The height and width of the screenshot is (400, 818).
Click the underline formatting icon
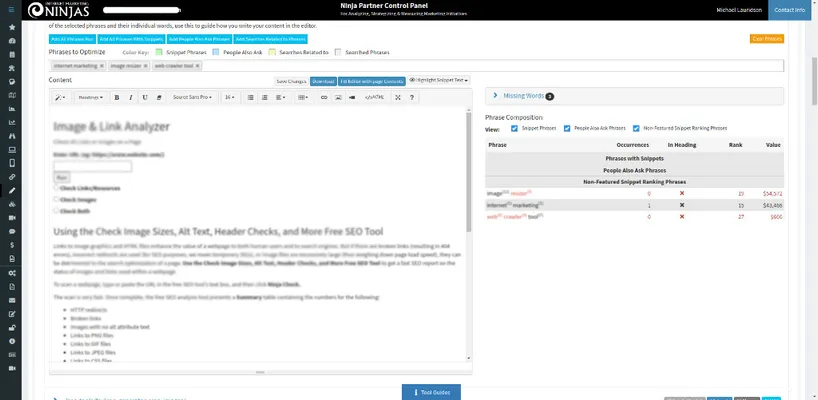(145, 97)
